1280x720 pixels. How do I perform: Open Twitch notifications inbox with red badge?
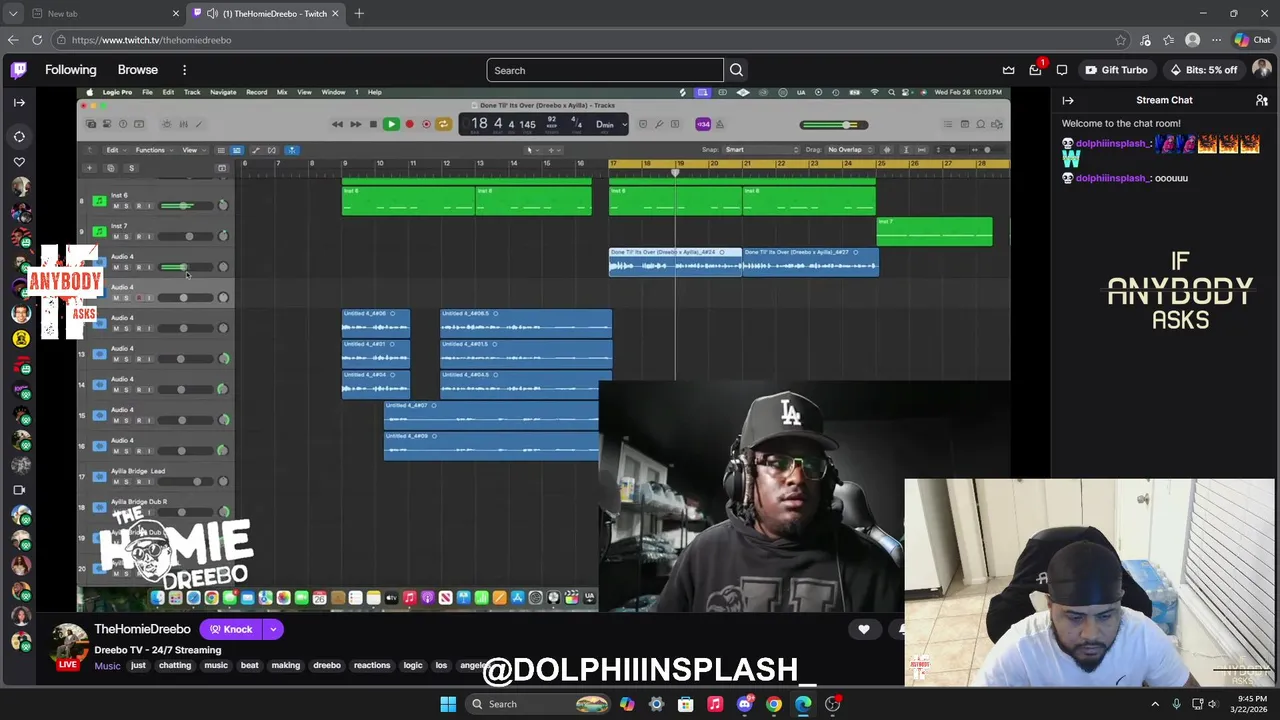click(1036, 70)
